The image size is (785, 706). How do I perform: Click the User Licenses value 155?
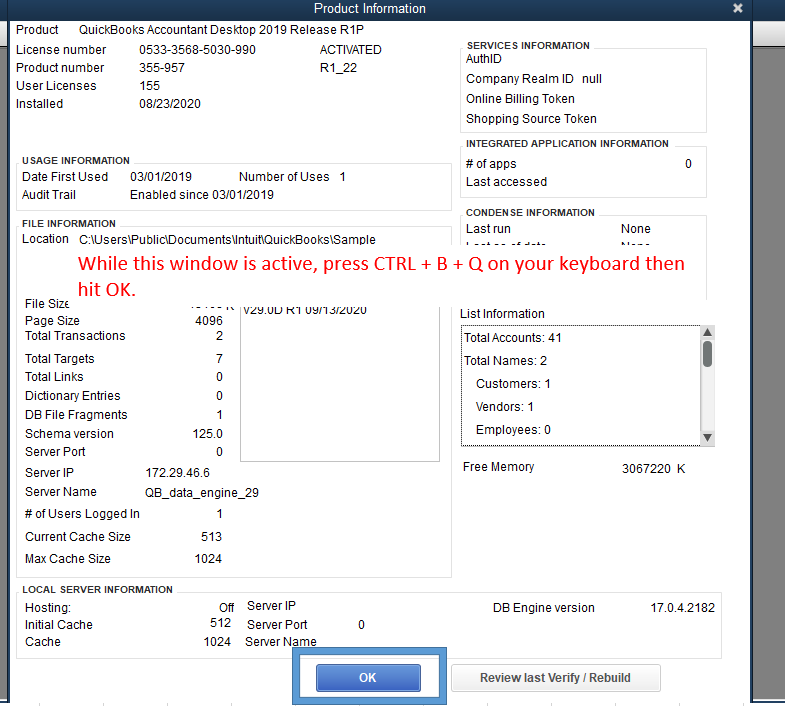150,86
